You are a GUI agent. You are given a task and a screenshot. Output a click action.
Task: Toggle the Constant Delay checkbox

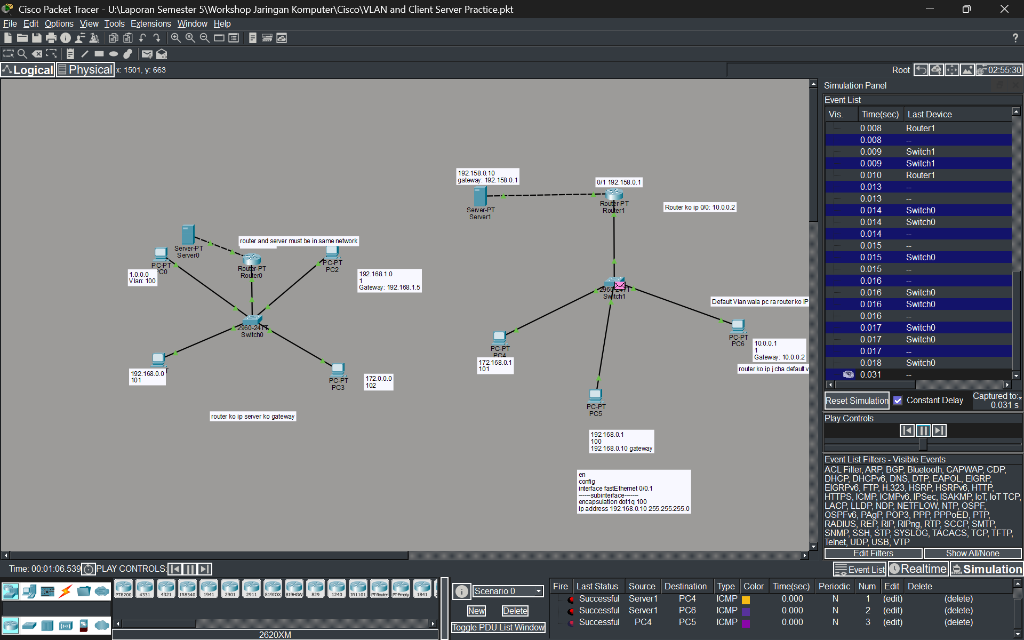coord(897,400)
